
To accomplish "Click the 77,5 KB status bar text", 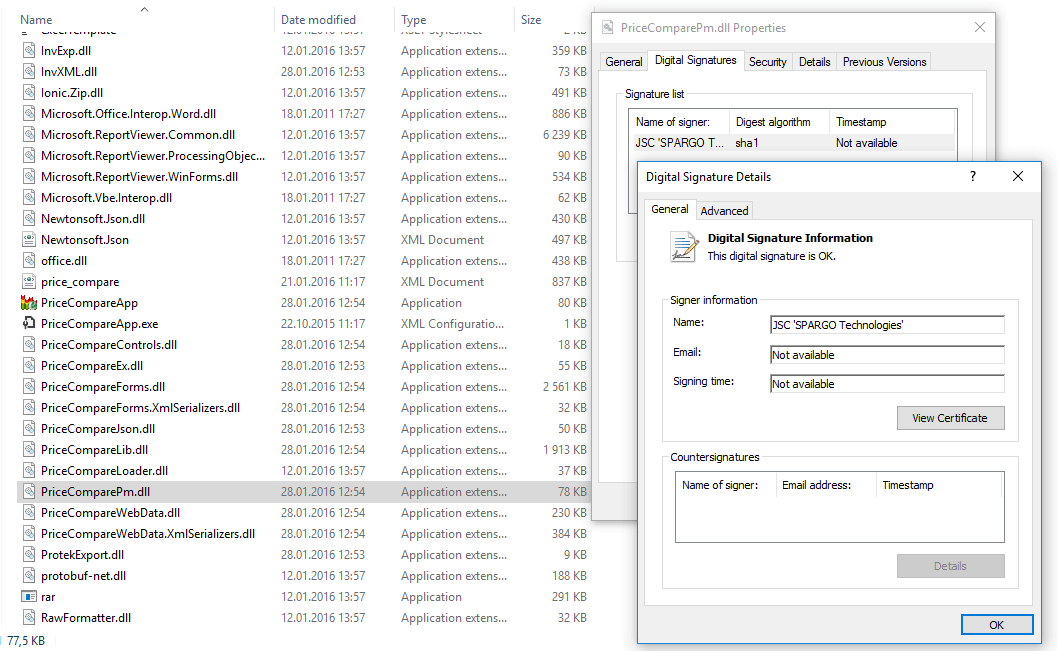I will 26,640.
